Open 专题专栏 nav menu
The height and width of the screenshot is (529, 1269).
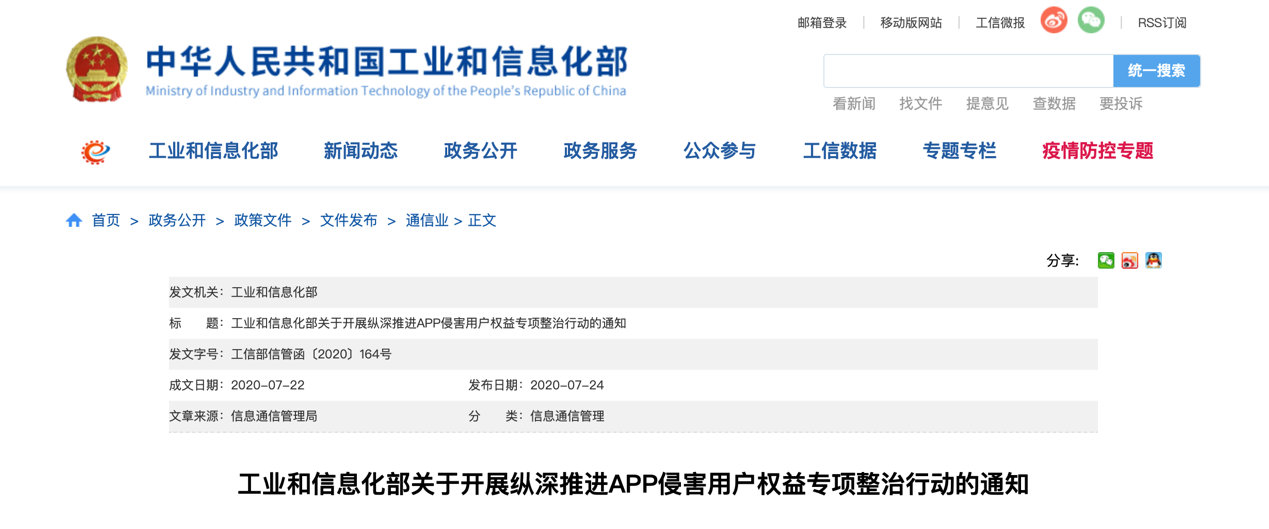[960, 151]
